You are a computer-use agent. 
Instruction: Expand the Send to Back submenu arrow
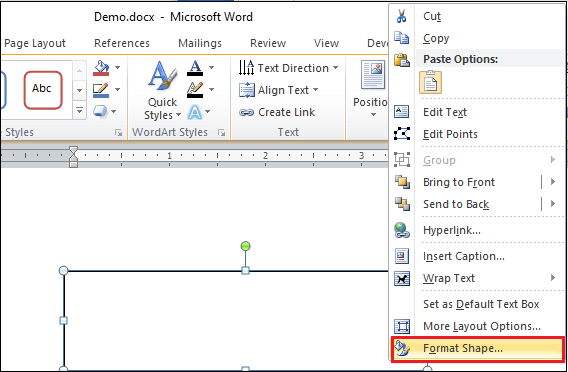click(x=553, y=204)
